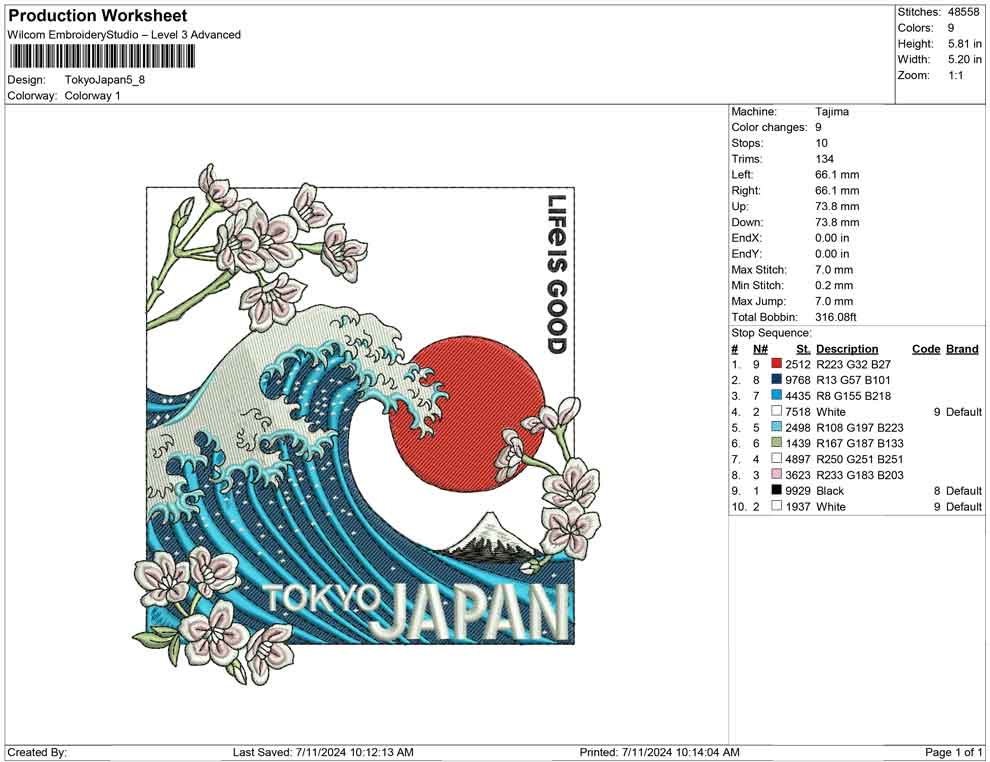
Task: Select 'Wilcom EmbroideryStudio – Level 3 Advanced' text
Action: pyautogui.click(x=124, y=35)
